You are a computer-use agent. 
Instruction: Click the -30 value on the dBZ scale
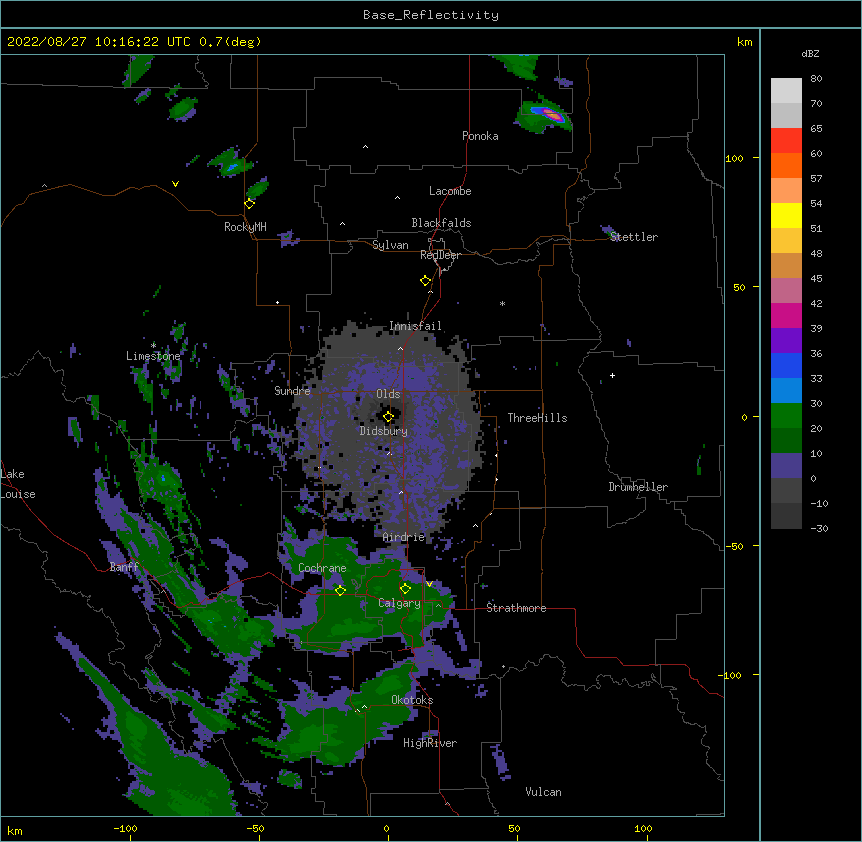pyautogui.click(x=819, y=529)
